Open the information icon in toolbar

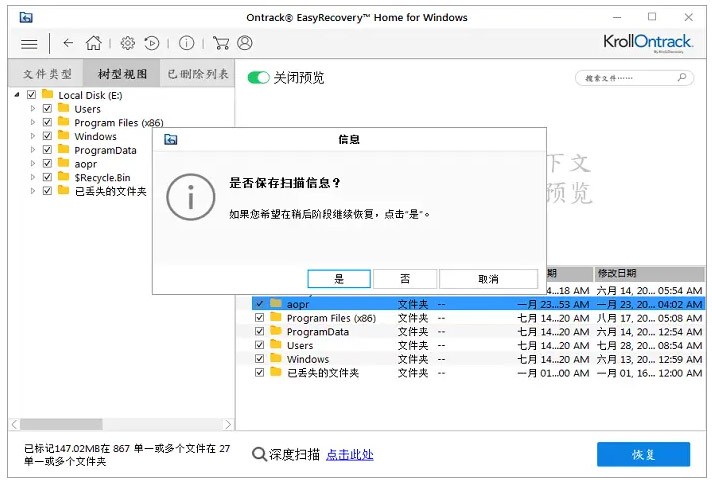pos(187,43)
